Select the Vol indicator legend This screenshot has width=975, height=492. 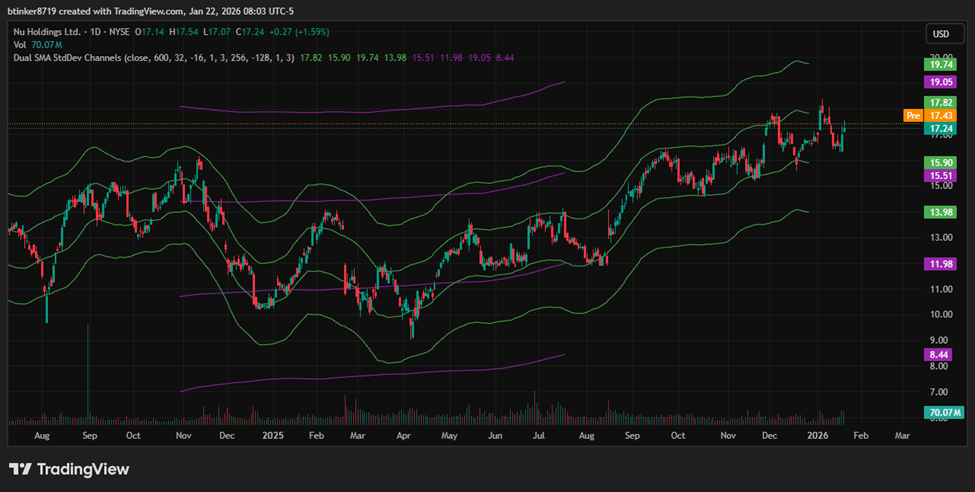[x=18, y=45]
